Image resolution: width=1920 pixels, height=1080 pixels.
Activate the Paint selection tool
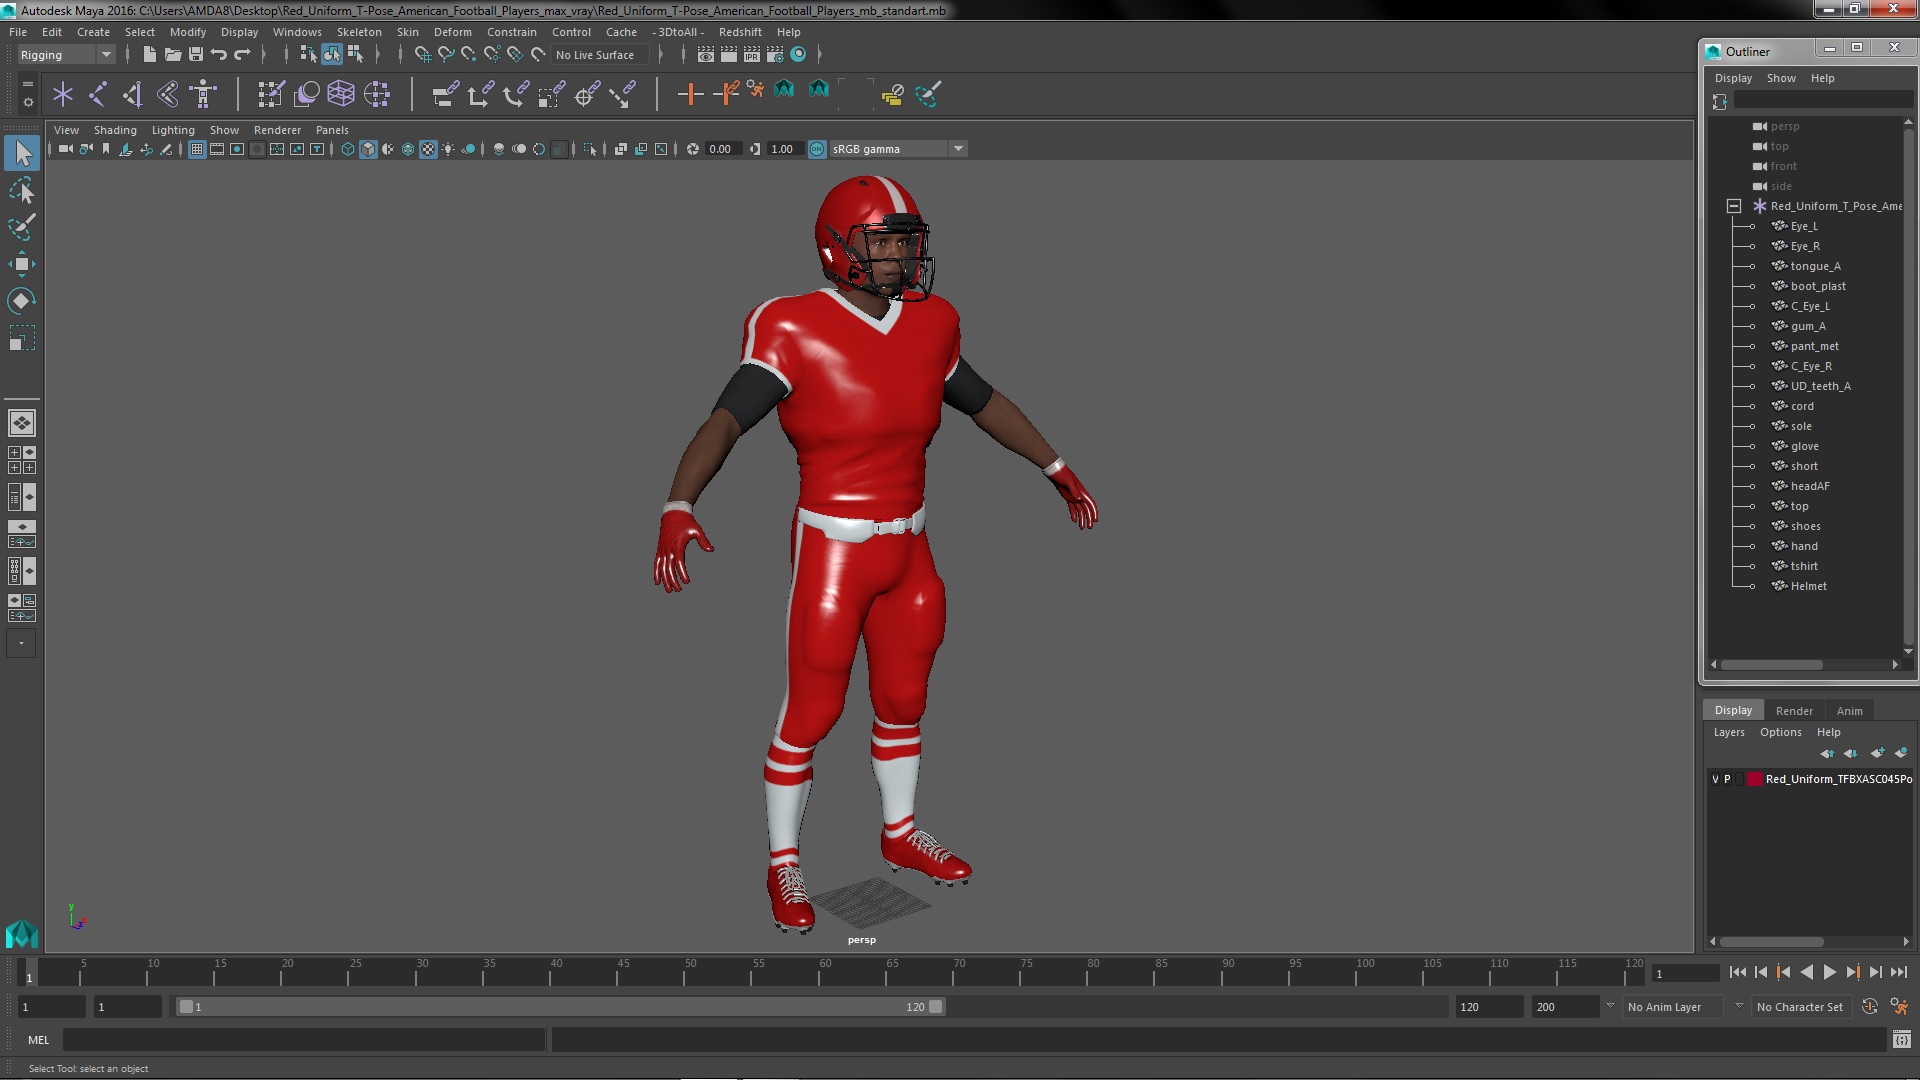point(21,227)
